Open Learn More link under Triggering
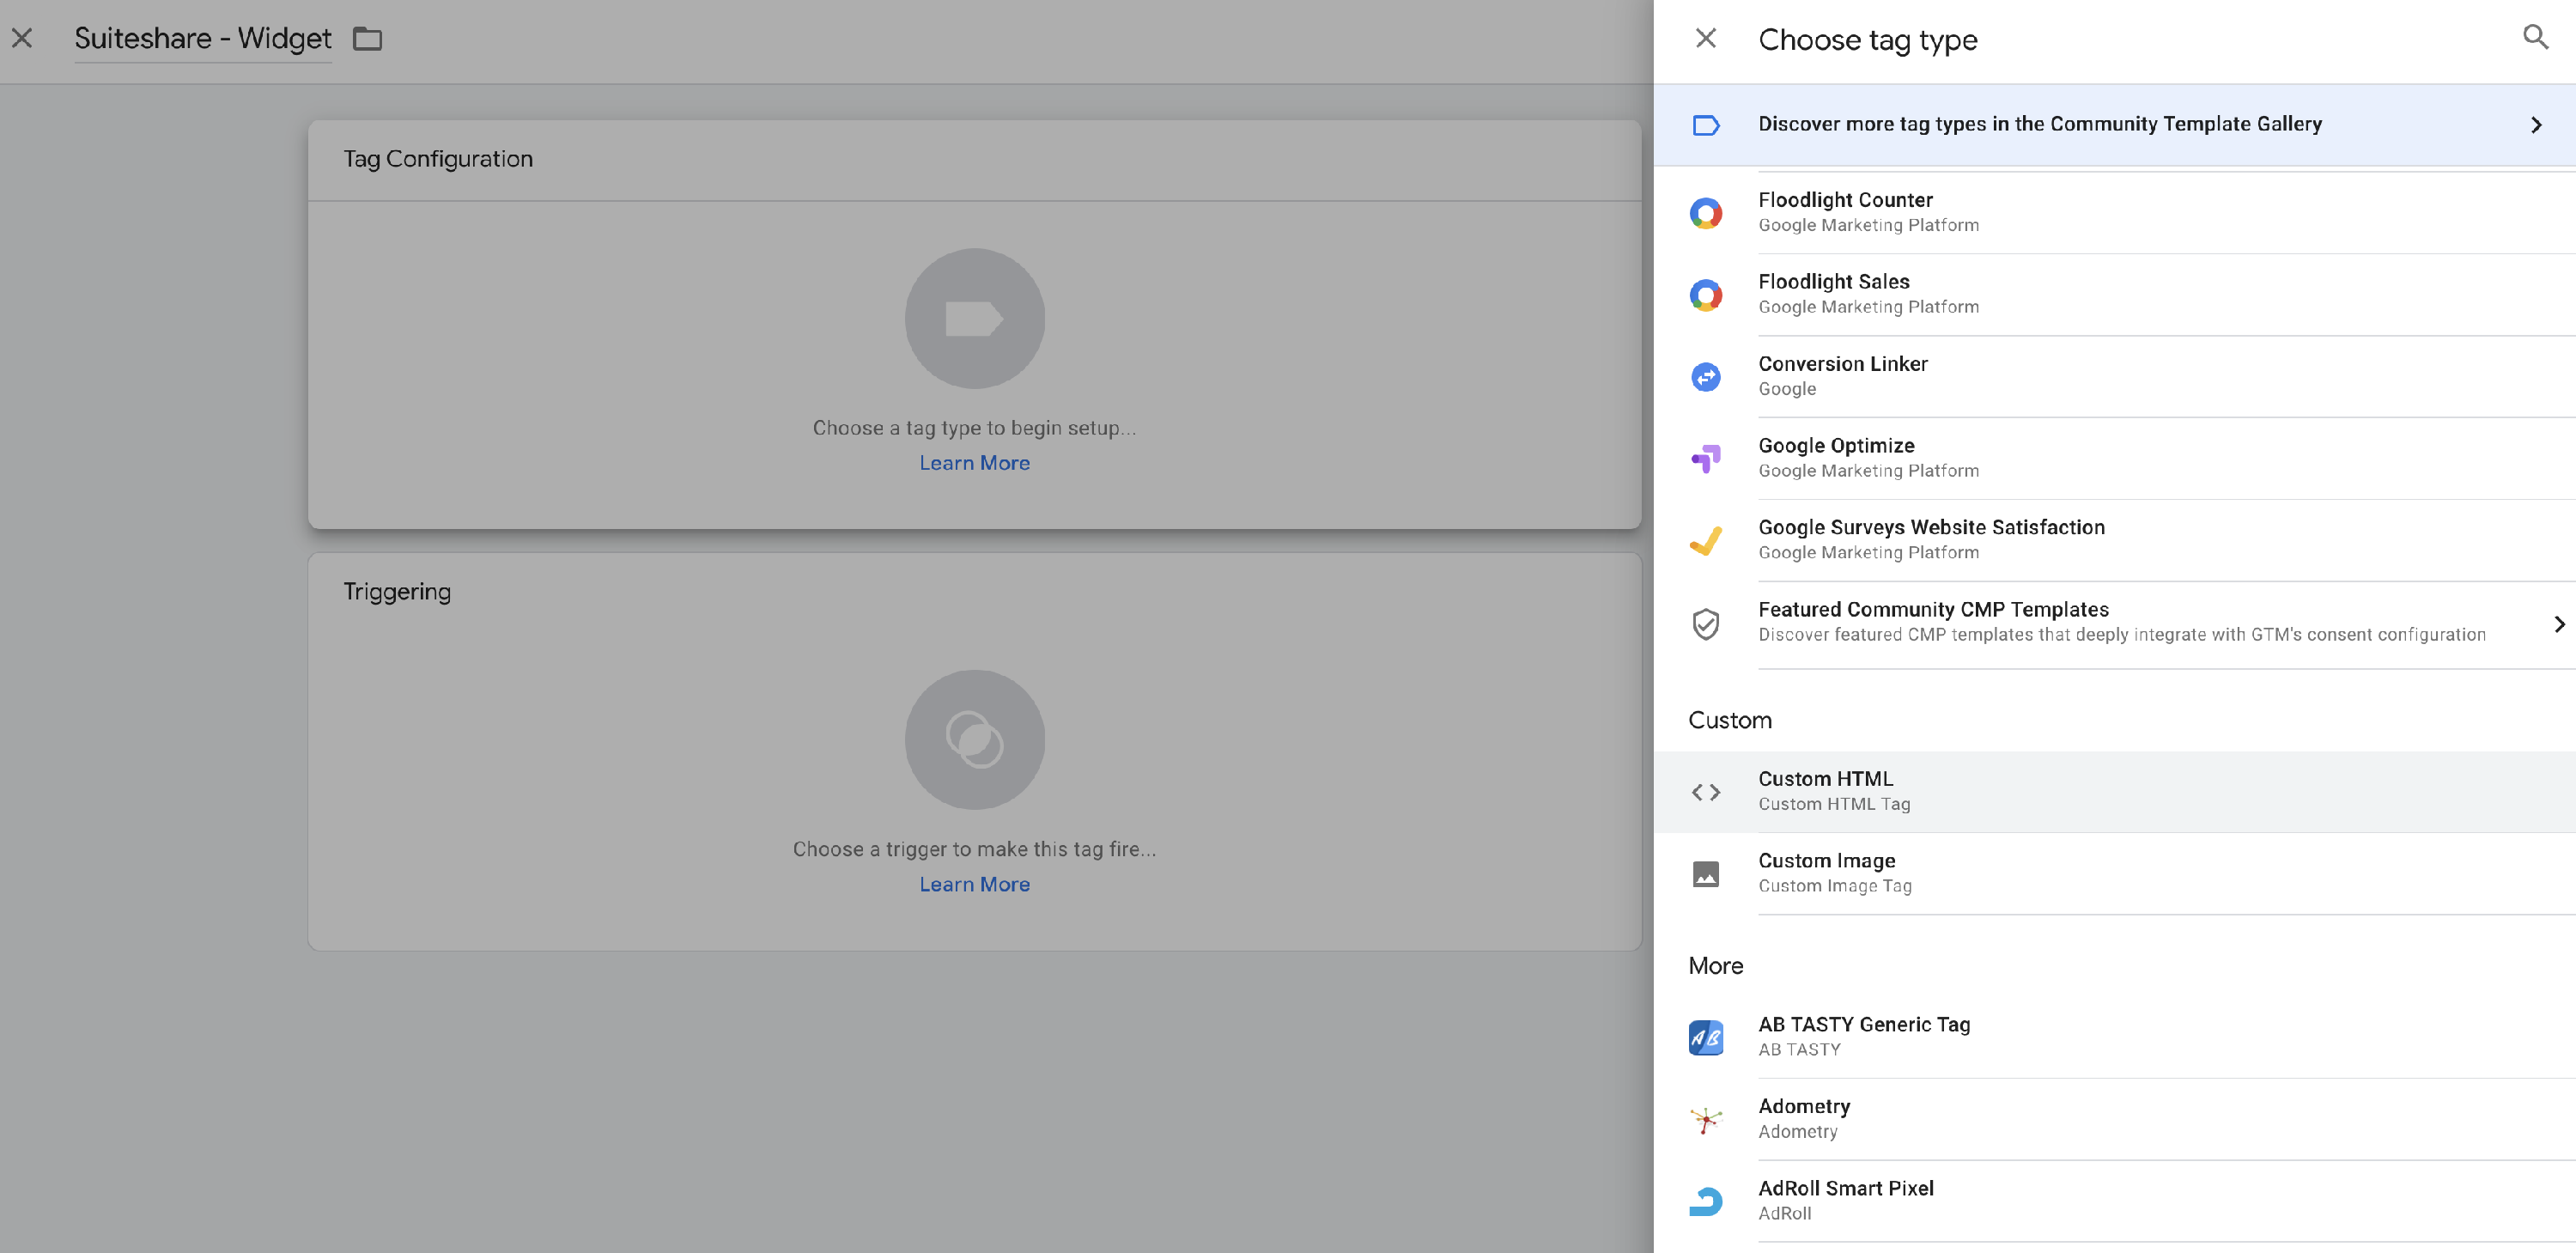 point(974,884)
